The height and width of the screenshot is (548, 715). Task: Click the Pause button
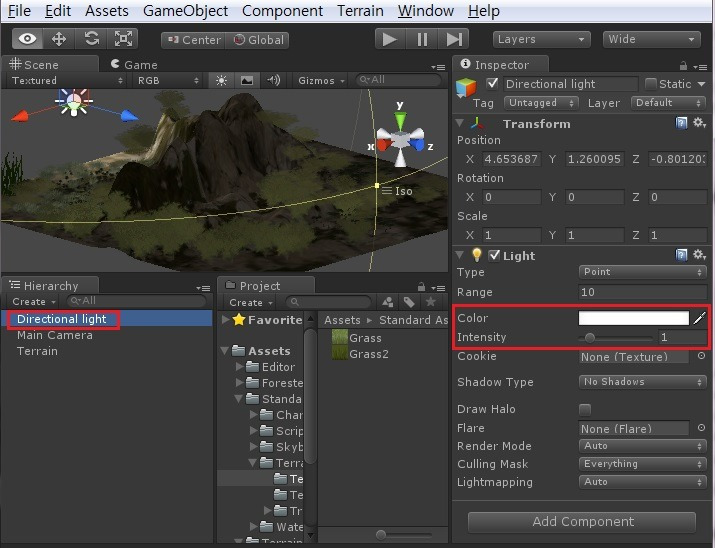click(x=422, y=39)
